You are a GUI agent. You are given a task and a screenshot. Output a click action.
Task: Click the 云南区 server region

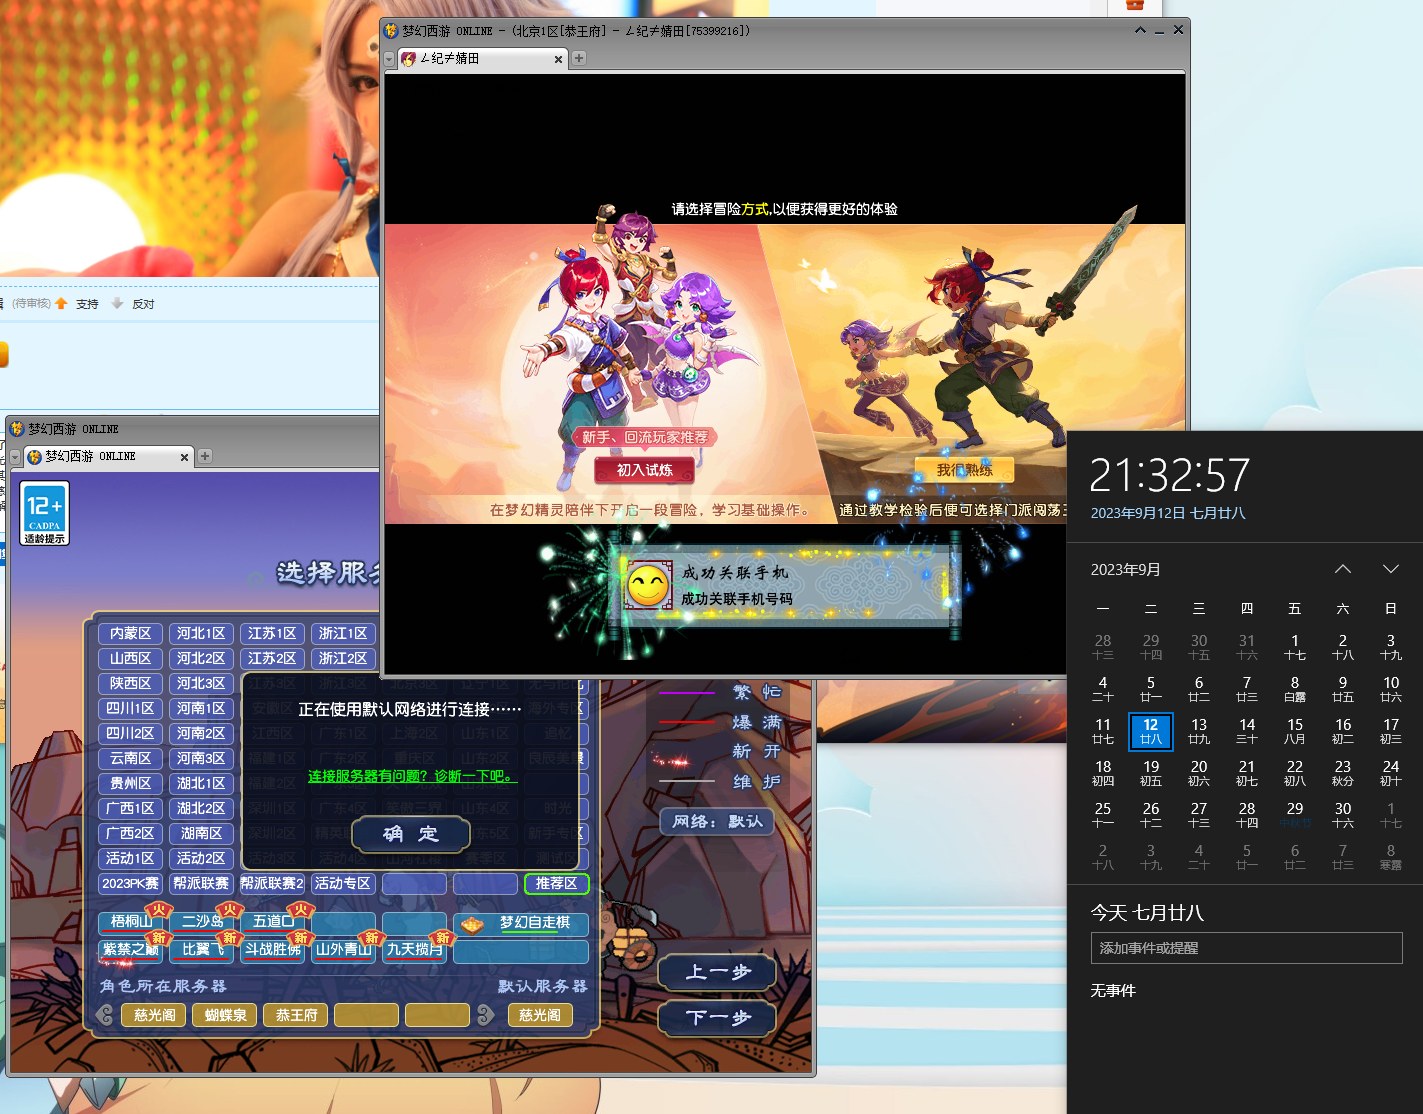pyautogui.click(x=131, y=759)
